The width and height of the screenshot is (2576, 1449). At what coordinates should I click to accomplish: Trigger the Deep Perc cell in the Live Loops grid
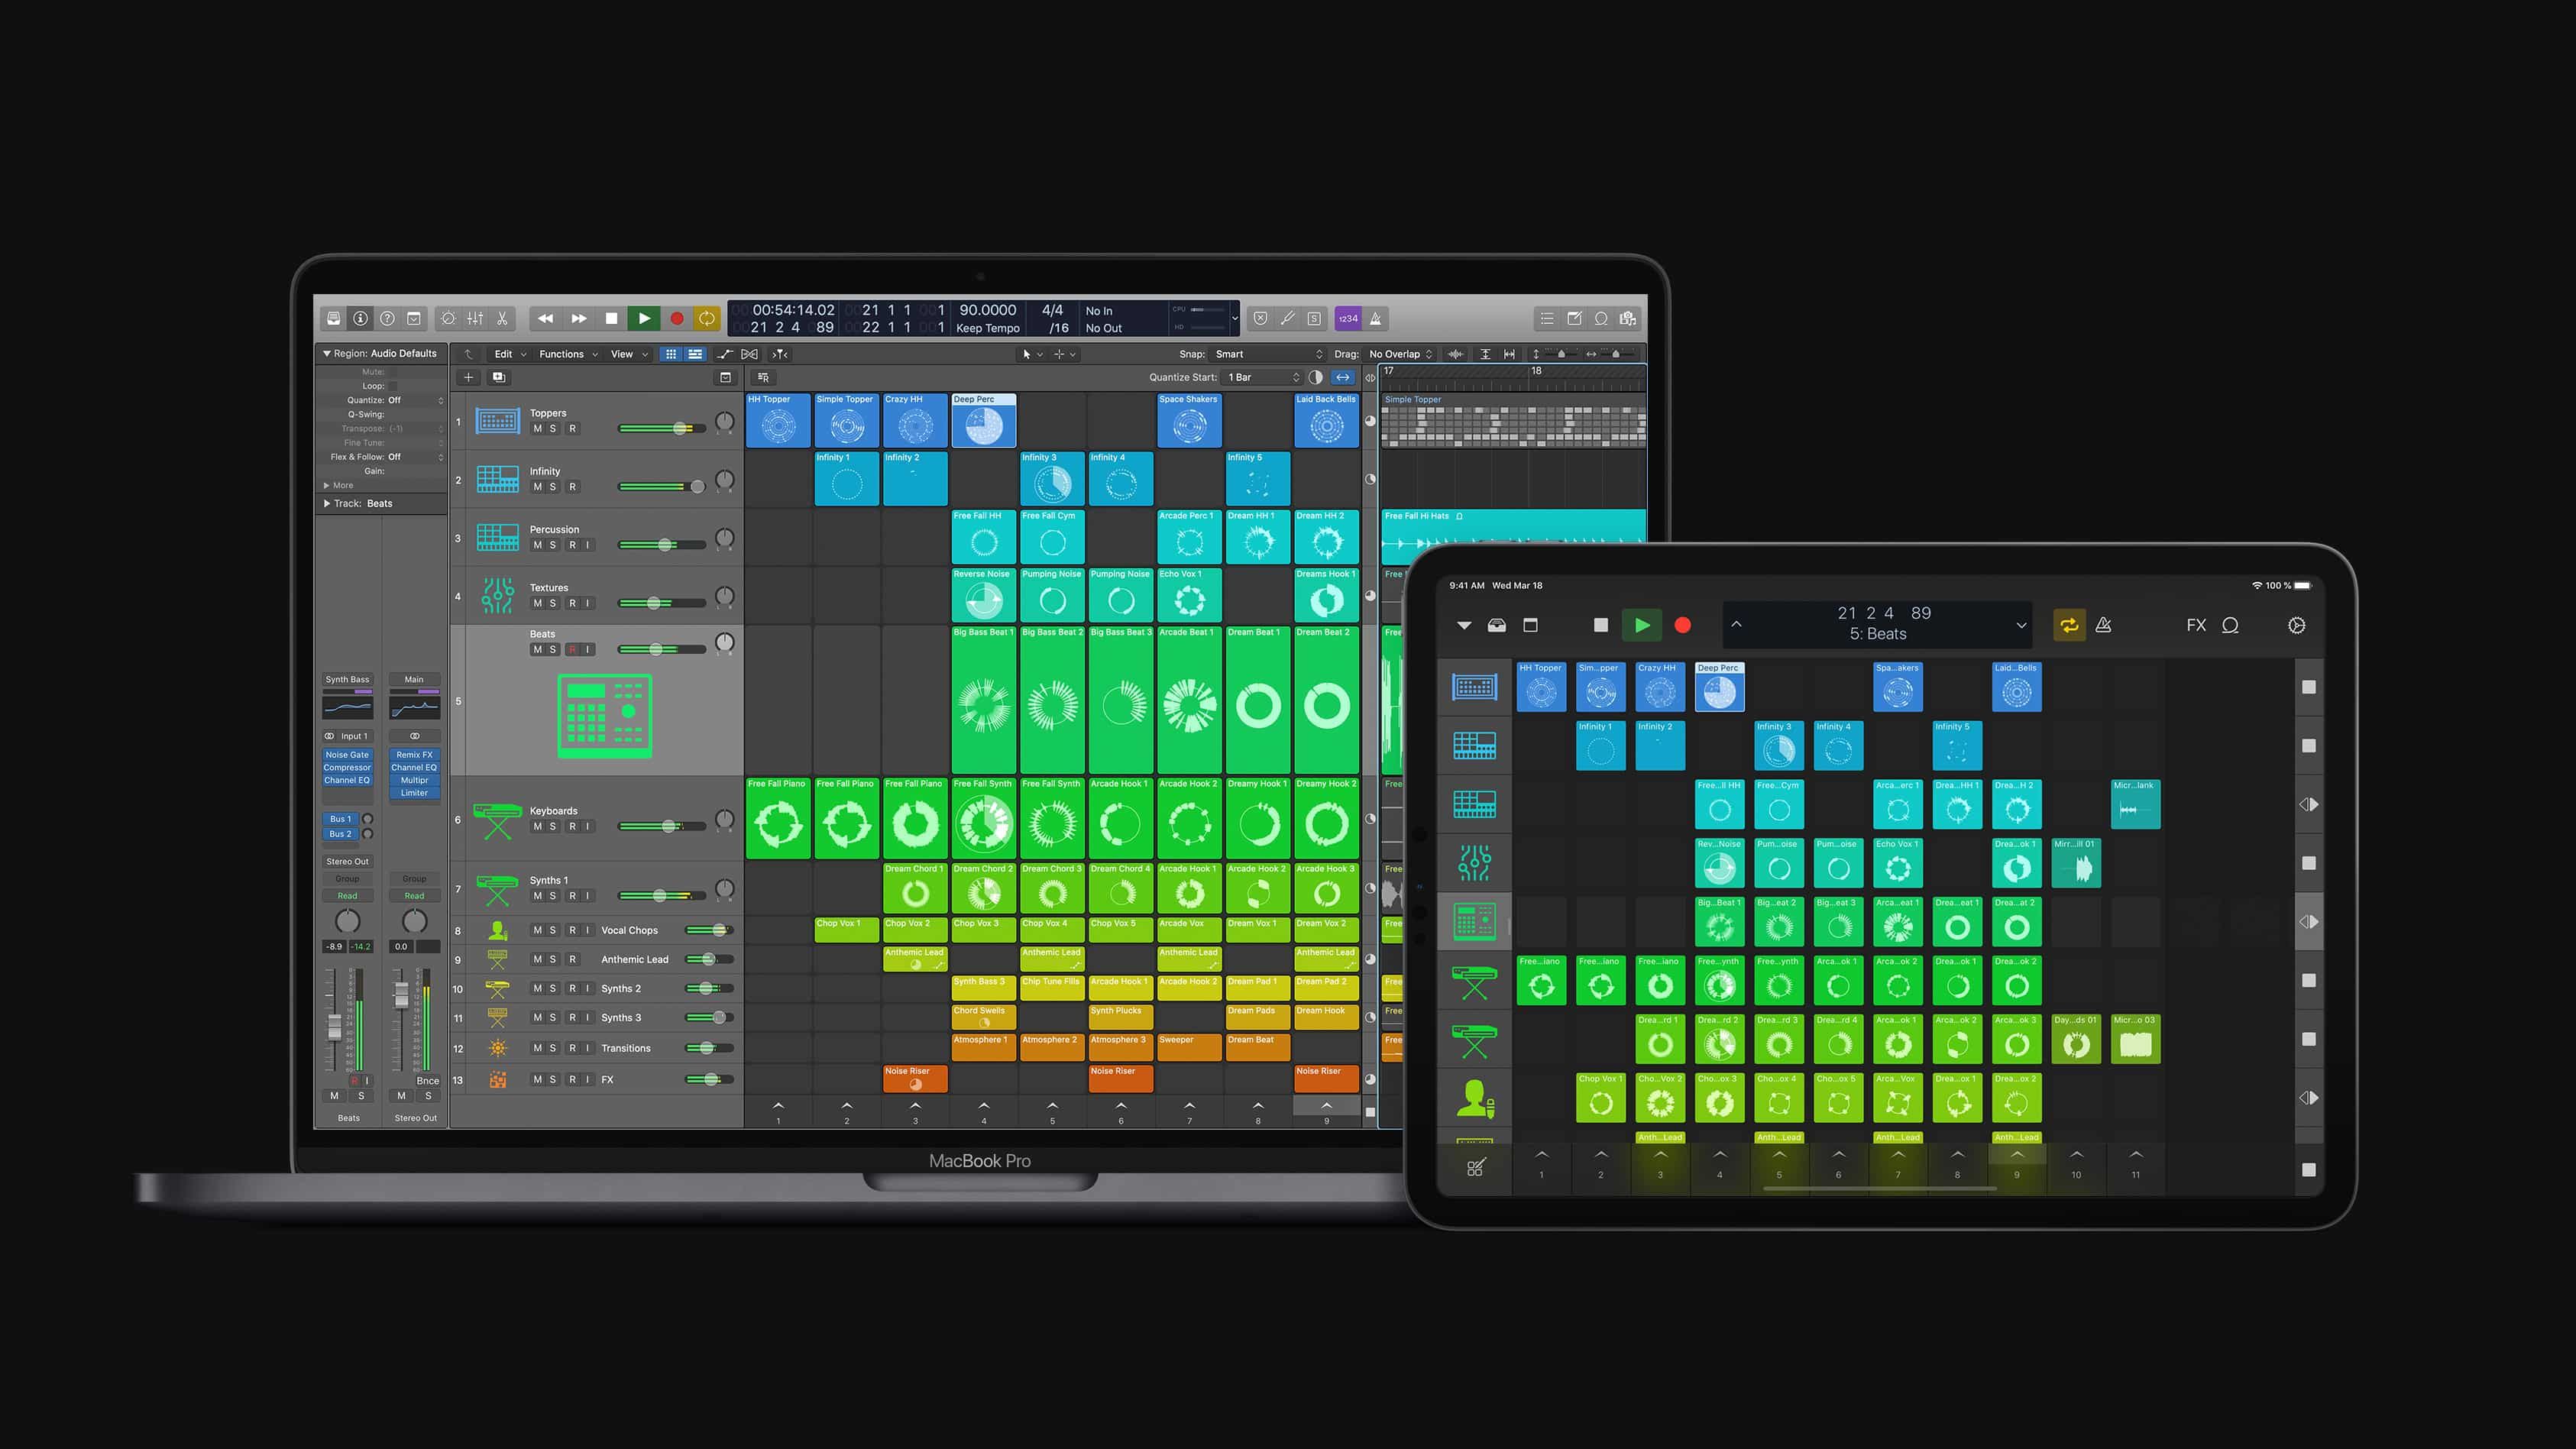(983, 421)
